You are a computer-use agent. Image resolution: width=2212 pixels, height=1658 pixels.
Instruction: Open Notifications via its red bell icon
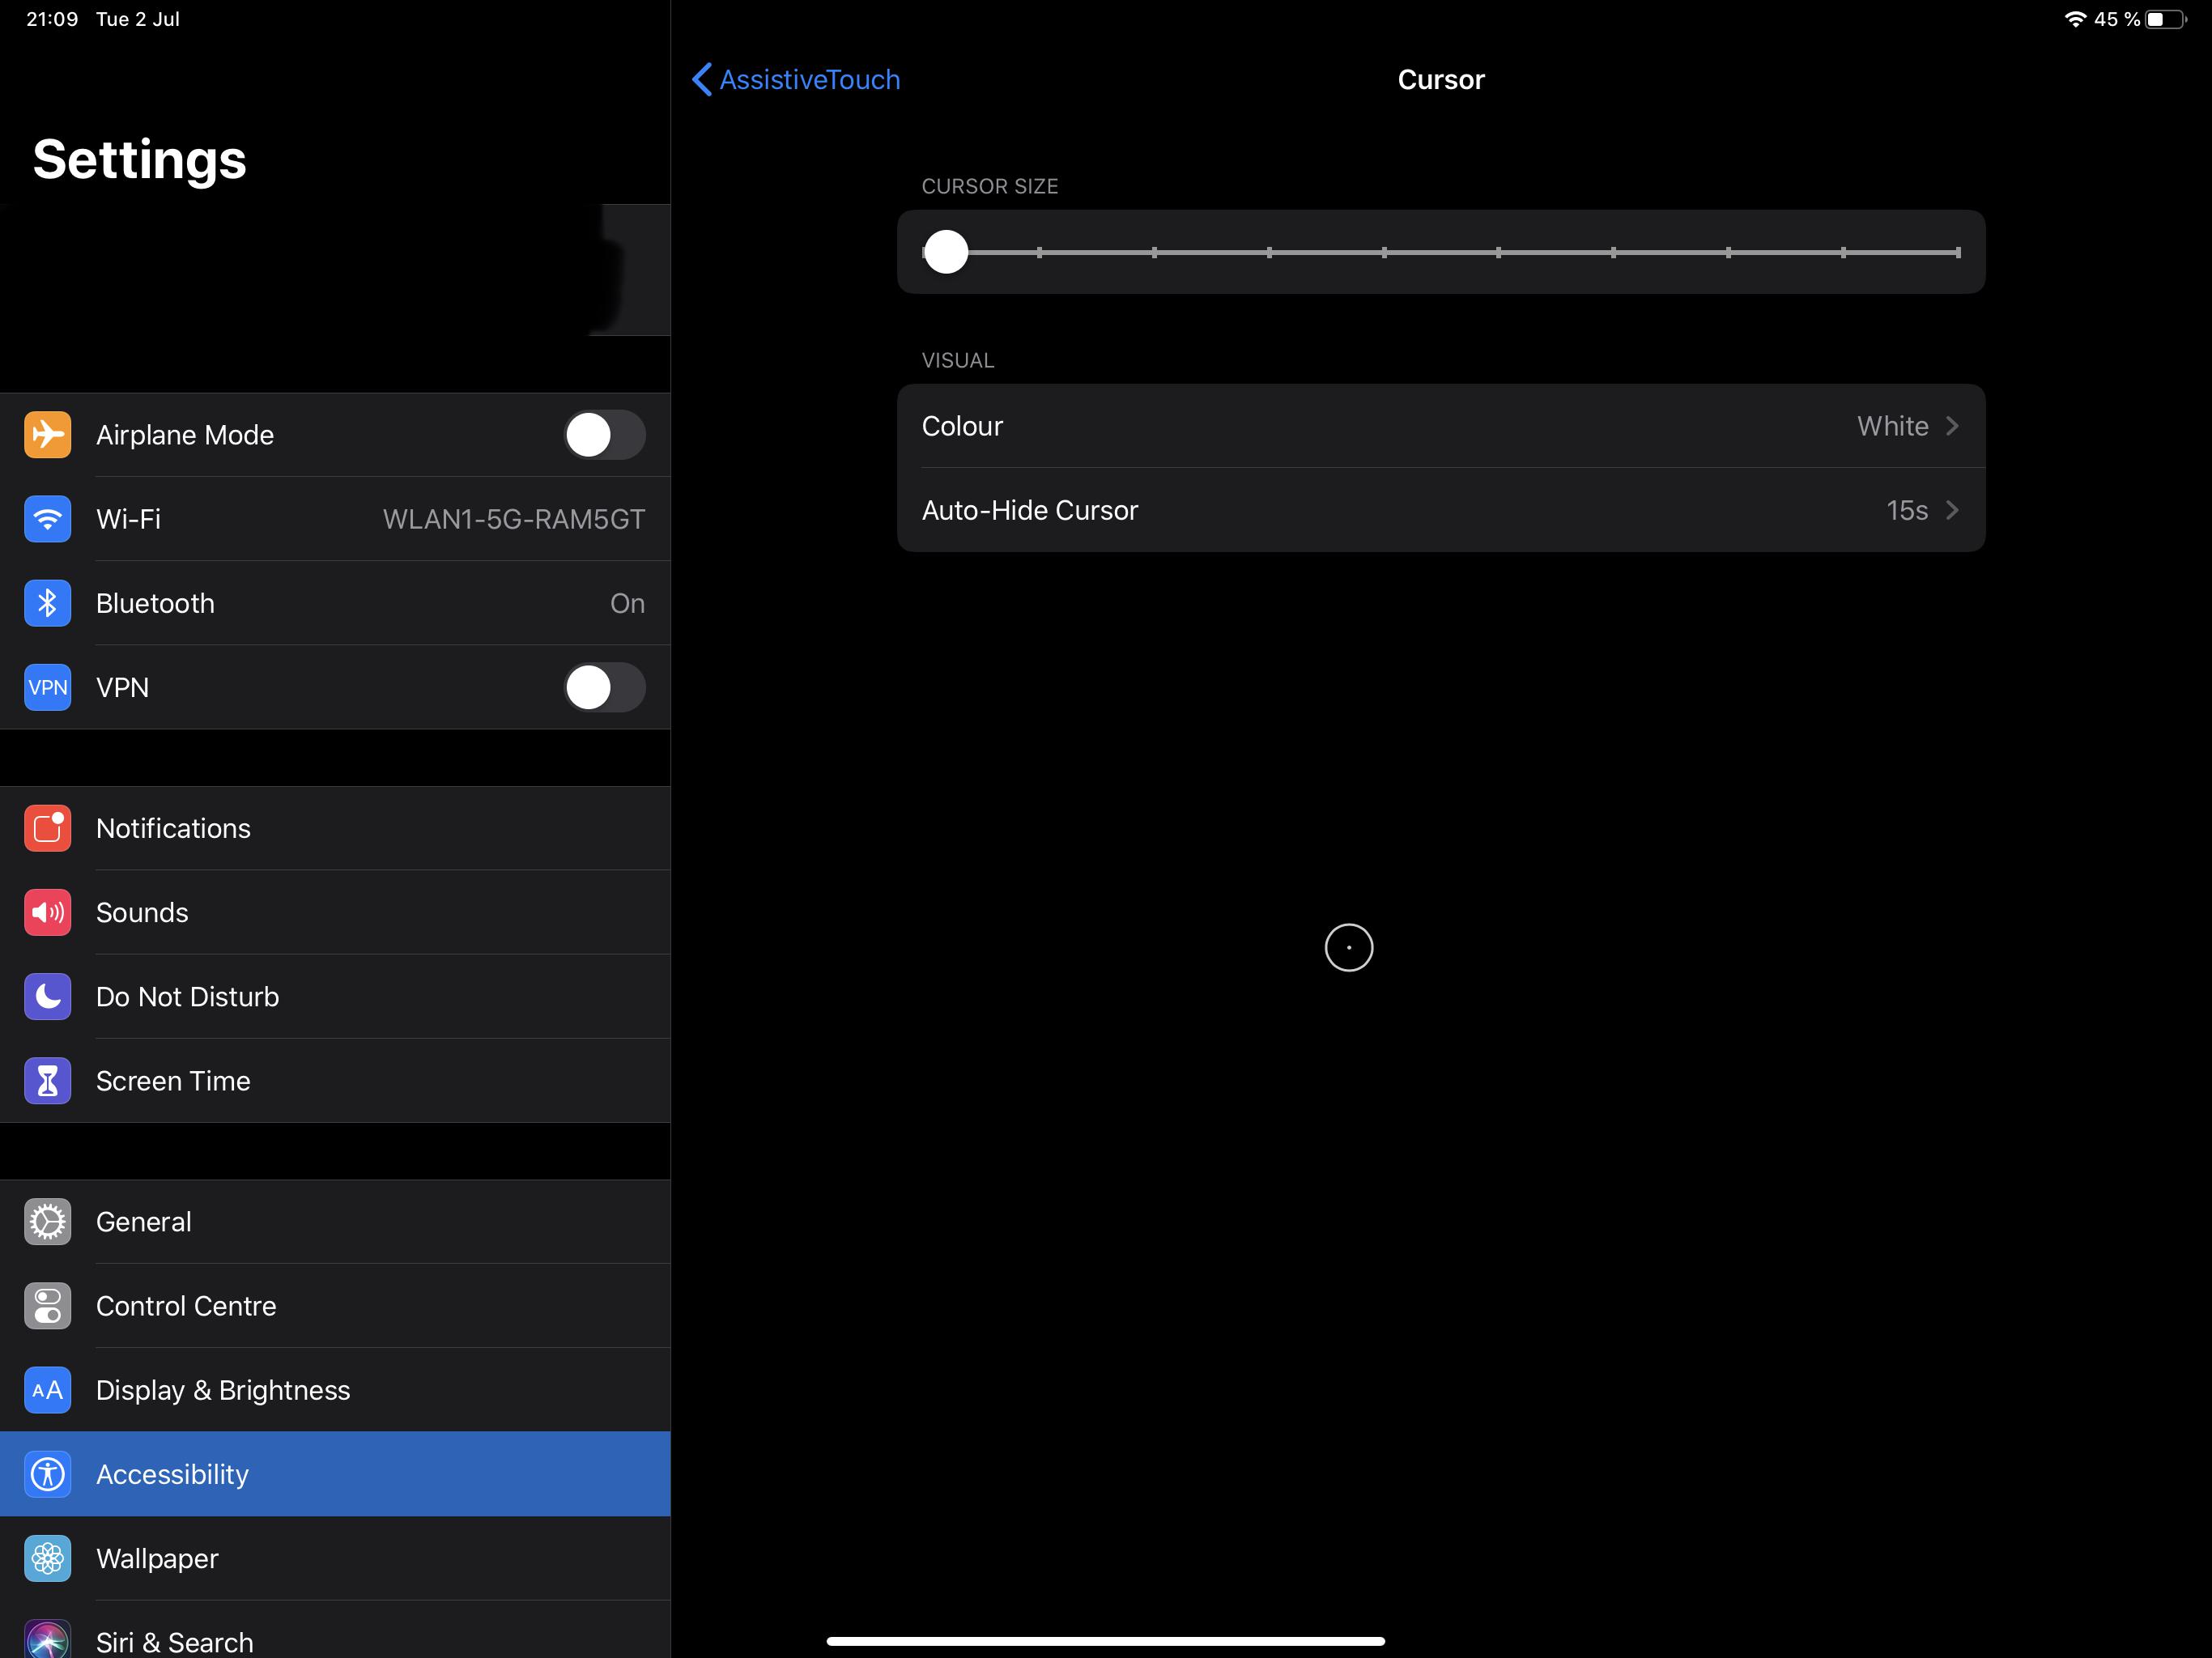tap(47, 828)
